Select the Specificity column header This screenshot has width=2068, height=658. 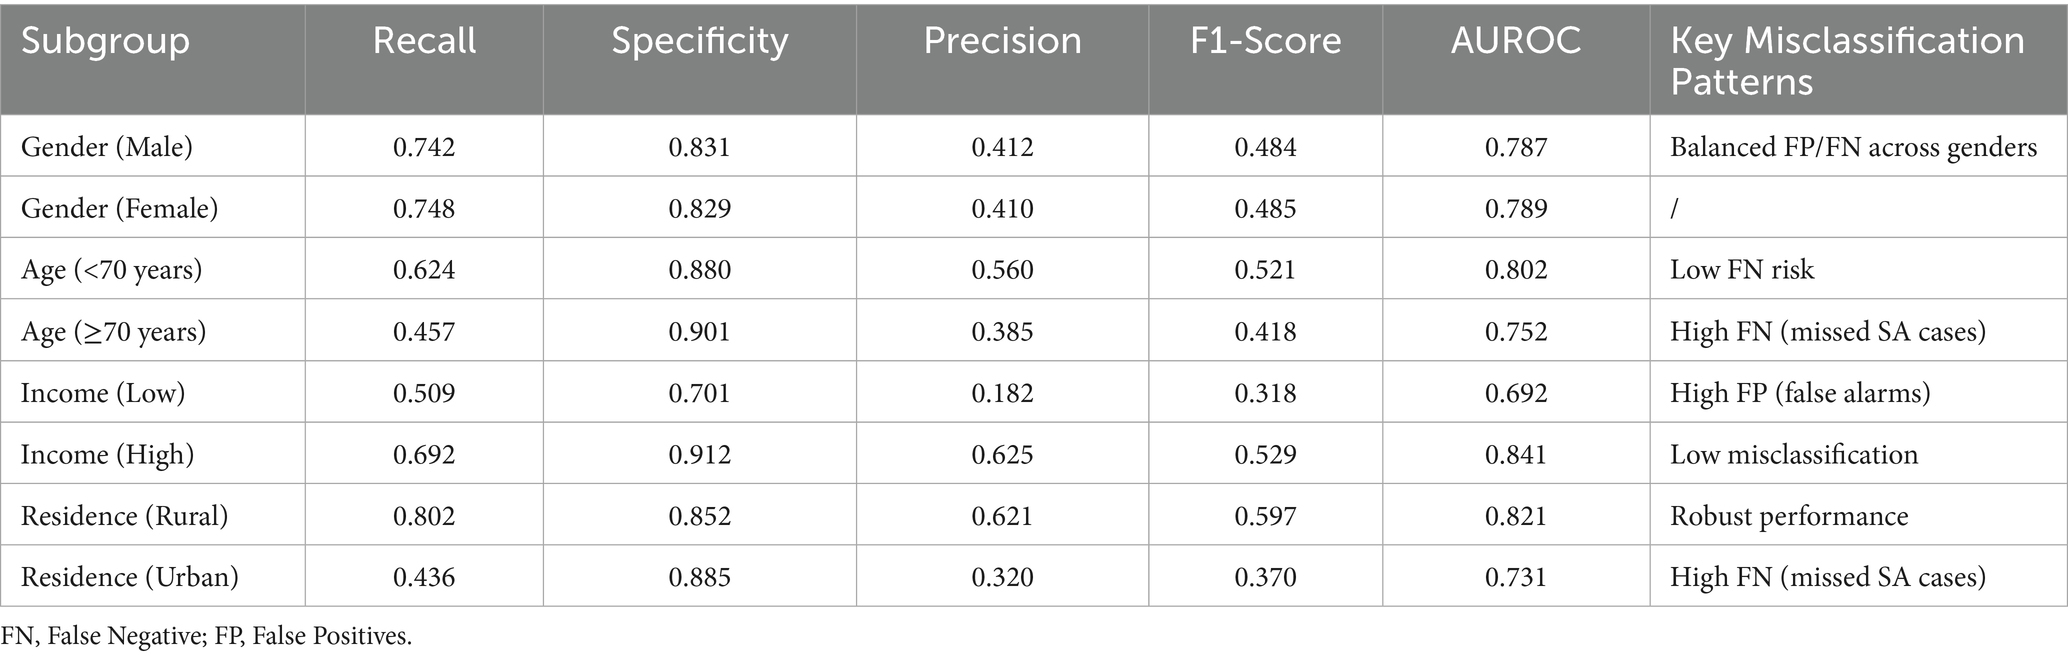[x=700, y=41]
